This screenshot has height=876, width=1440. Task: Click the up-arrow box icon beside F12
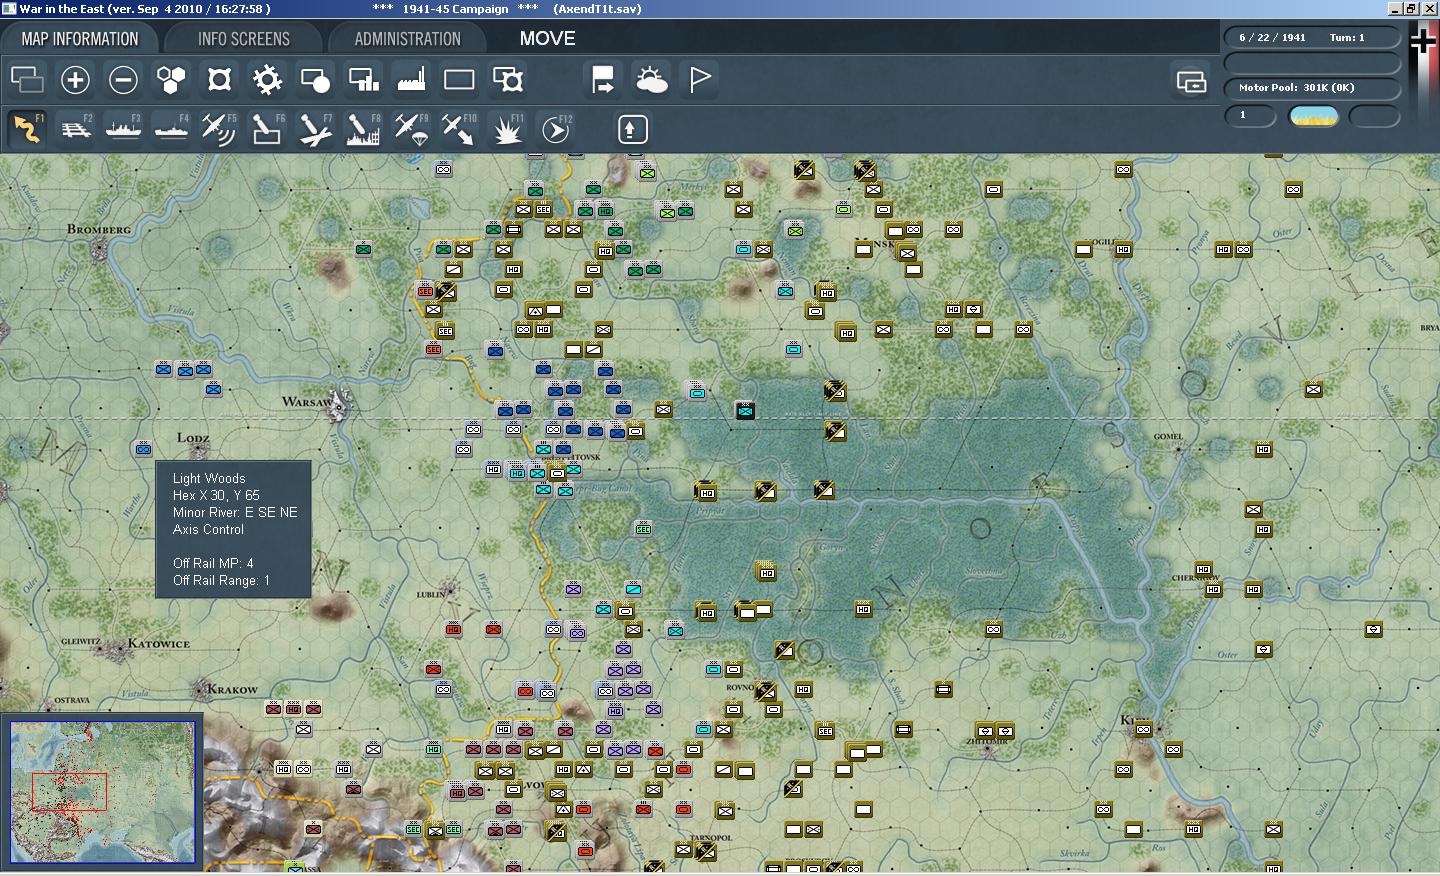[x=632, y=129]
